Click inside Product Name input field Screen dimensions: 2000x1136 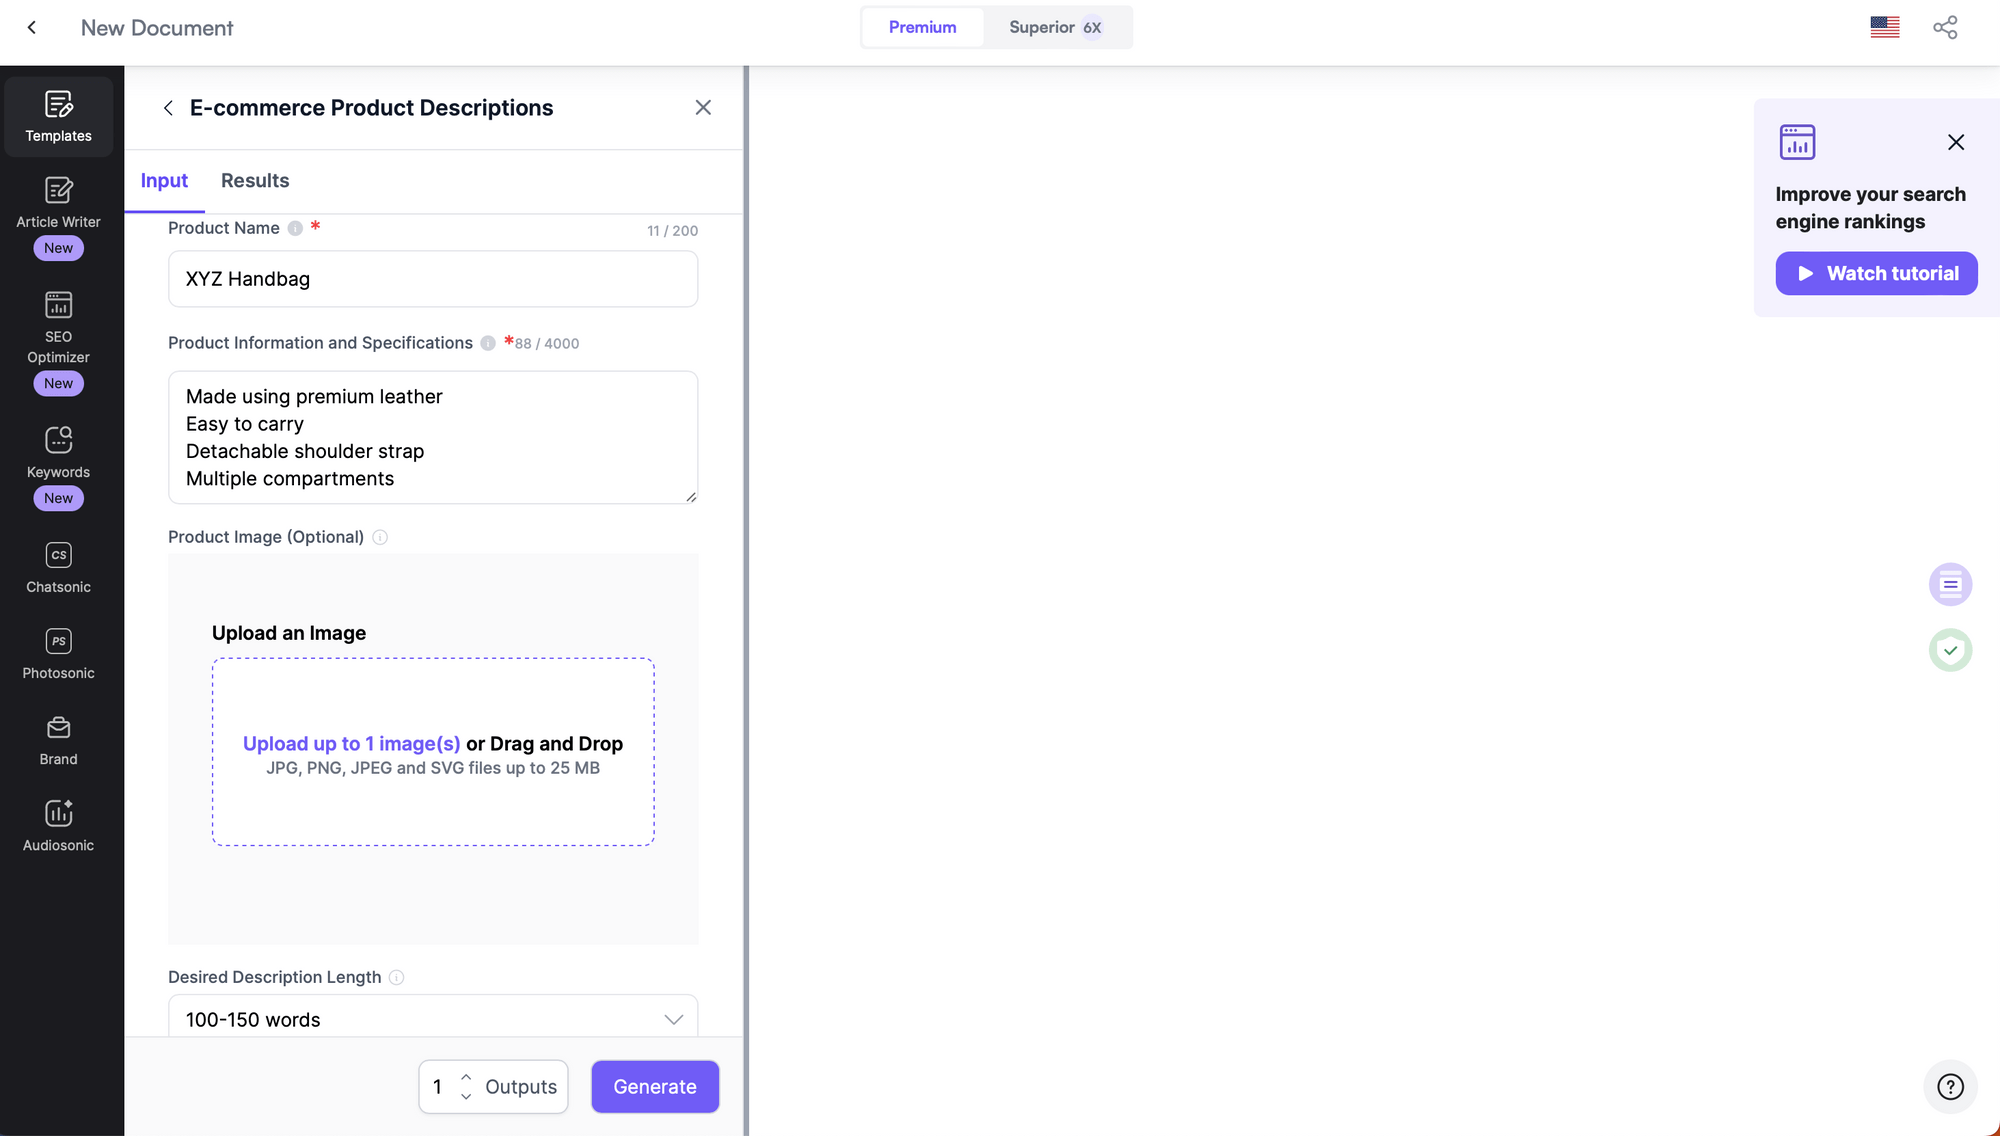(433, 279)
